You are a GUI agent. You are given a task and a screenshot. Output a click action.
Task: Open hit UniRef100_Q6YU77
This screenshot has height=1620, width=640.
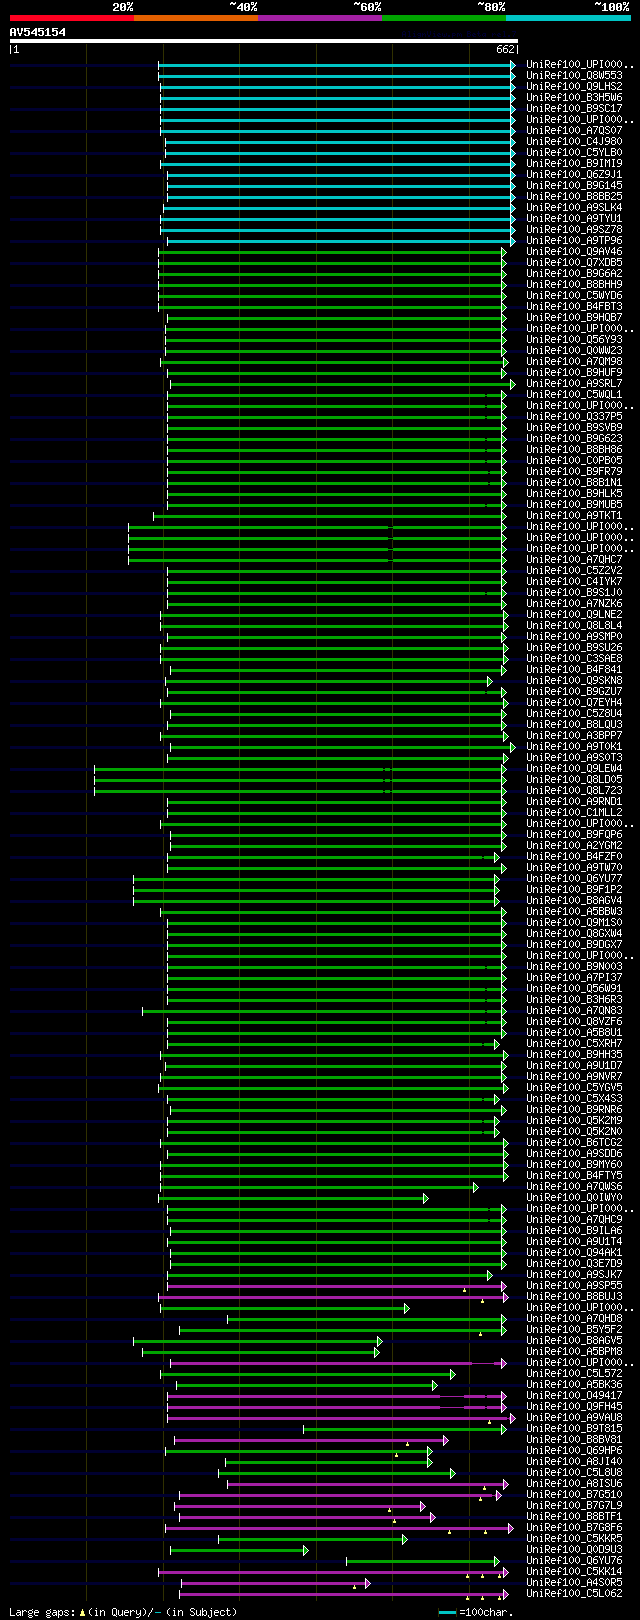coord(574,878)
